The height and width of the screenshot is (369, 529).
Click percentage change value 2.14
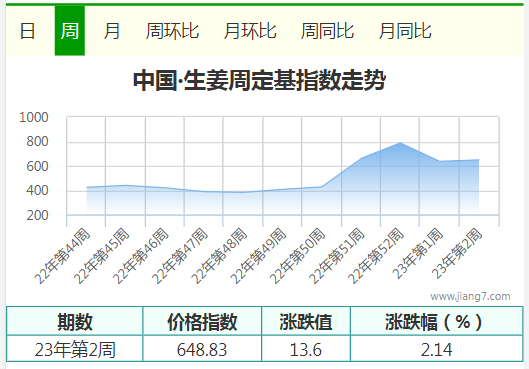tap(437, 349)
